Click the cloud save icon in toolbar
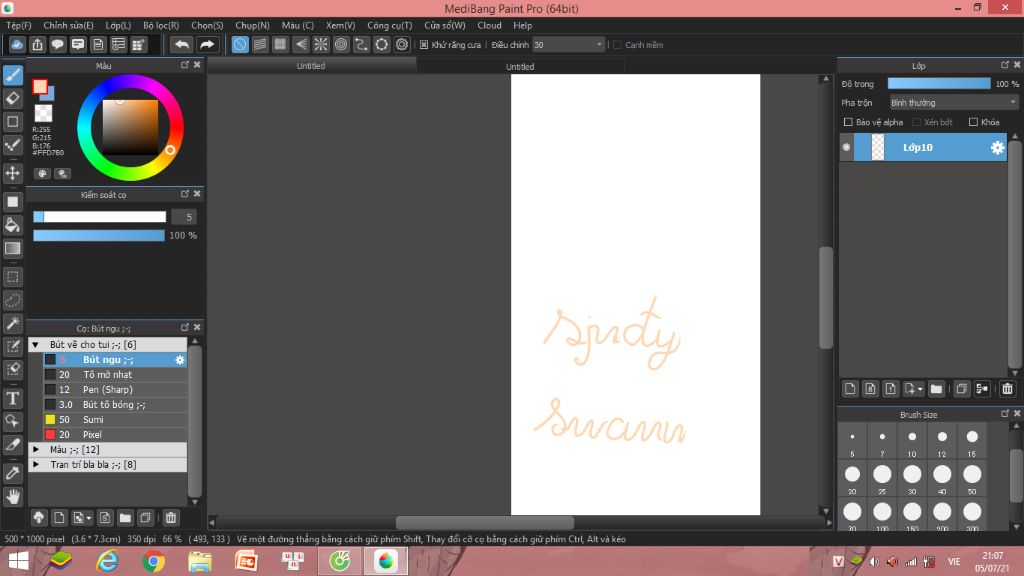 pyautogui.click(x=17, y=44)
